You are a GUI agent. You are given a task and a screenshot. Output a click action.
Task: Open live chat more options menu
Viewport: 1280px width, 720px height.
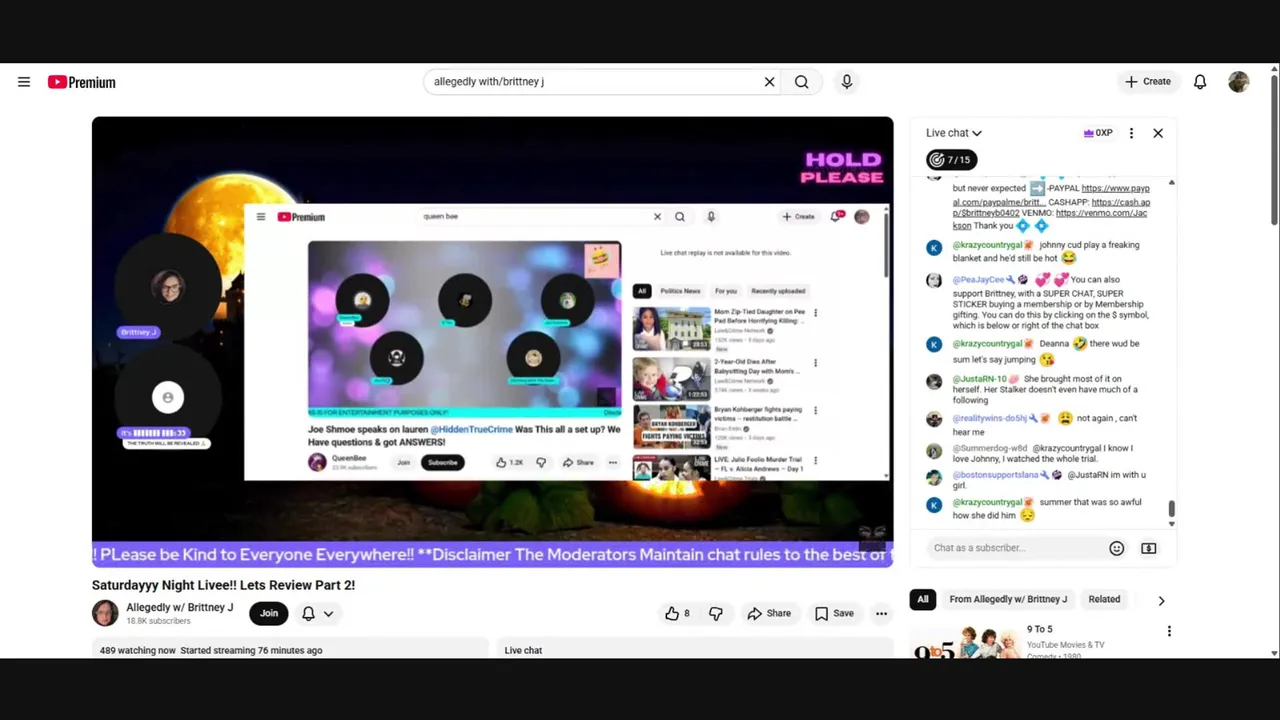(x=1131, y=133)
